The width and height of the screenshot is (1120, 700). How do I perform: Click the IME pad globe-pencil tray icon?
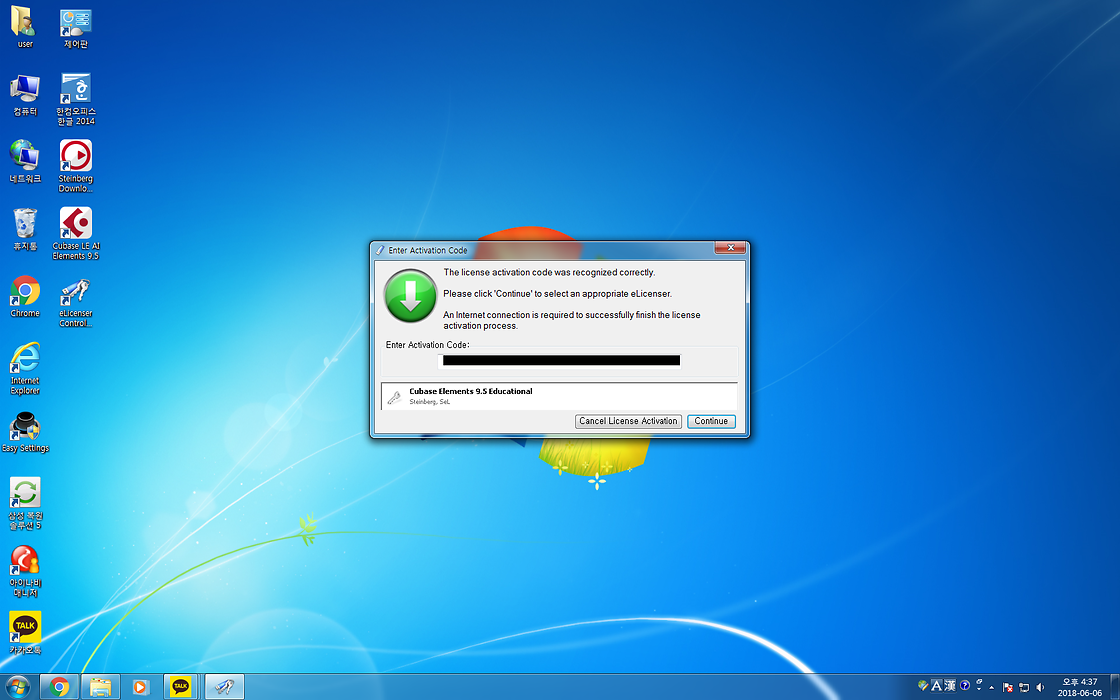[x=923, y=686]
